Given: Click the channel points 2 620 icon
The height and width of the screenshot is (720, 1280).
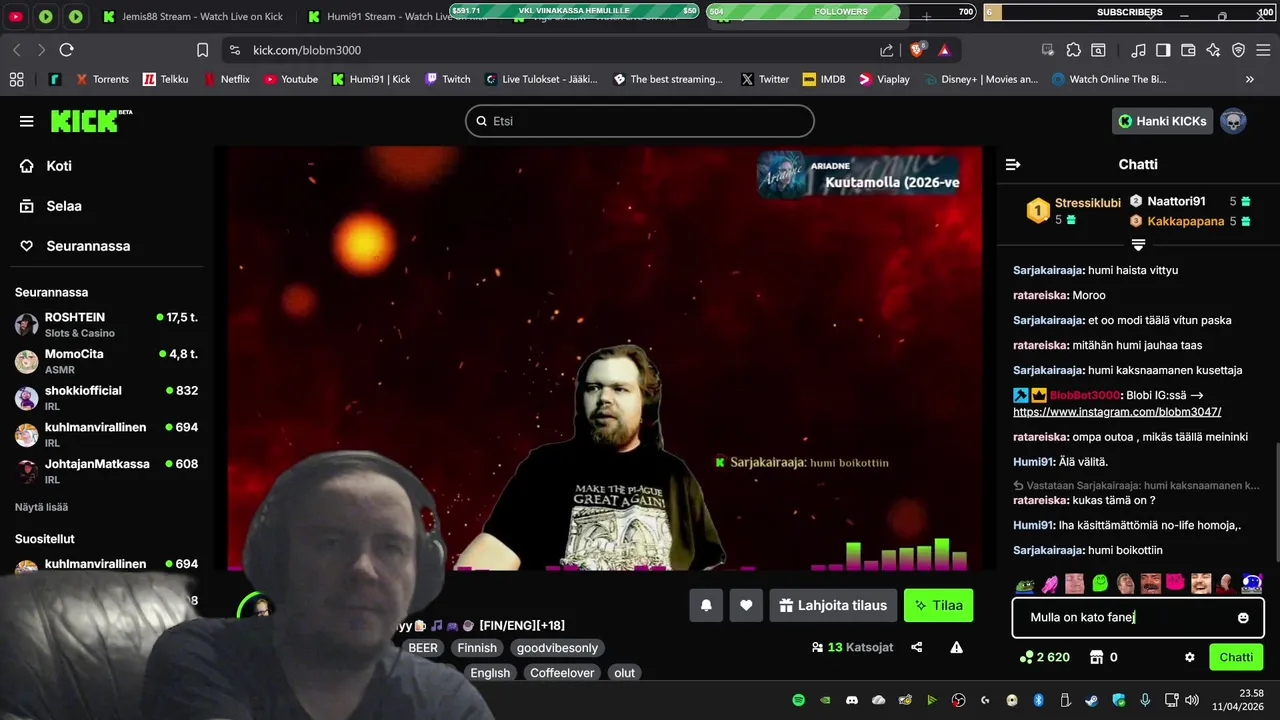Looking at the screenshot, I should coord(1026,657).
